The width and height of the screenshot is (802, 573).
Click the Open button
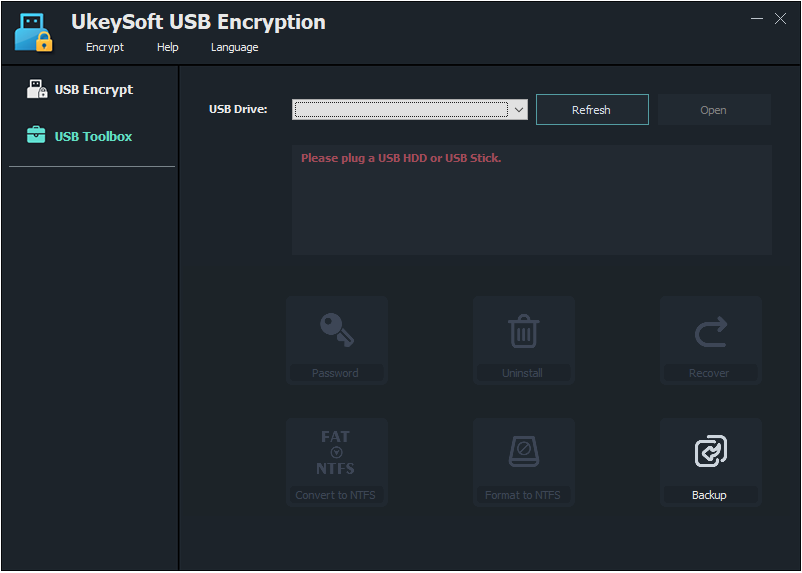coord(714,109)
